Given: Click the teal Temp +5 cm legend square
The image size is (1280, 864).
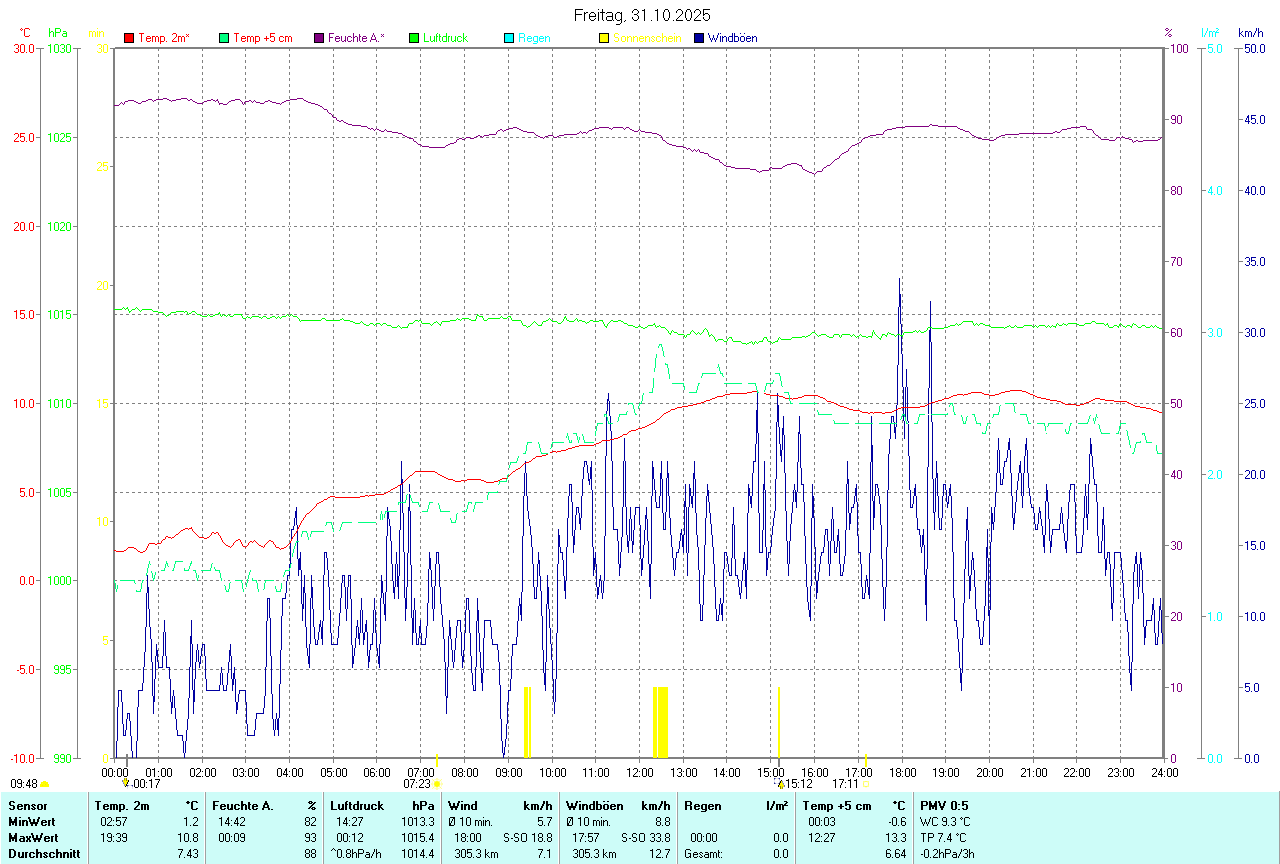Looking at the screenshot, I should tap(224, 38).
